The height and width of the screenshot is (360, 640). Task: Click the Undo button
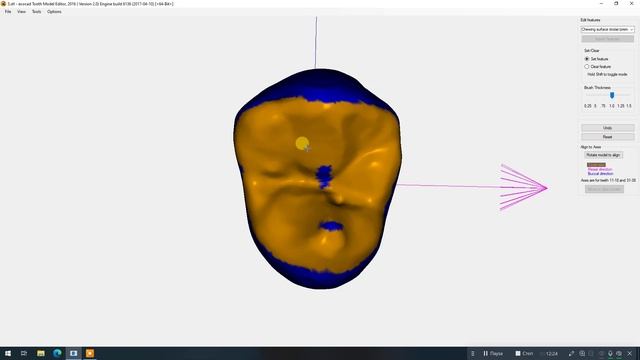[x=607, y=128]
